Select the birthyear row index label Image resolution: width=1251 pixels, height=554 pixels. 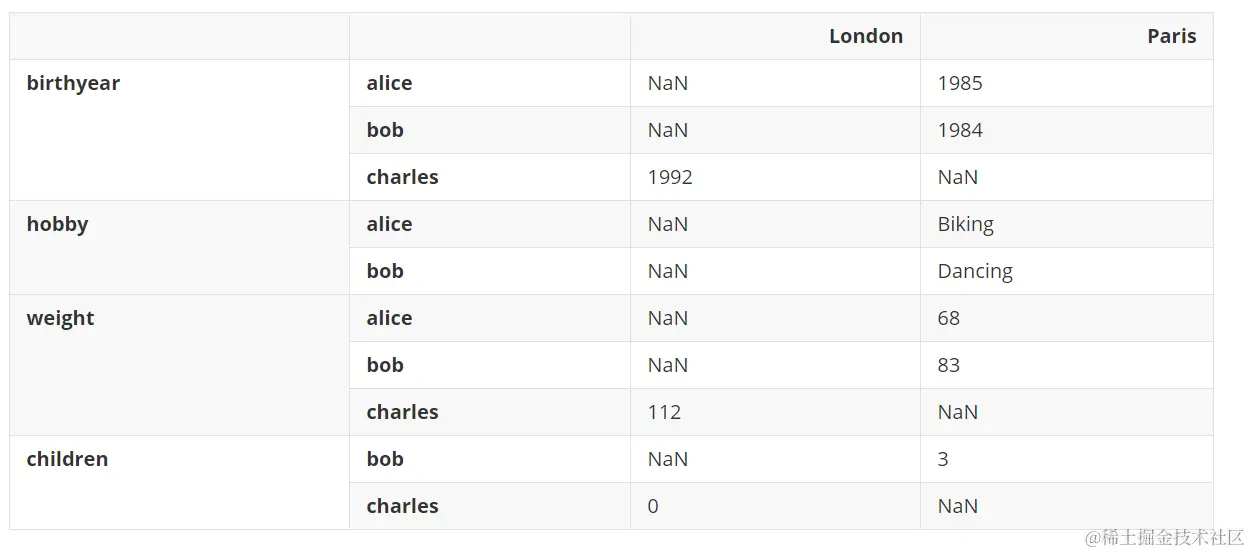[x=73, y=84]
